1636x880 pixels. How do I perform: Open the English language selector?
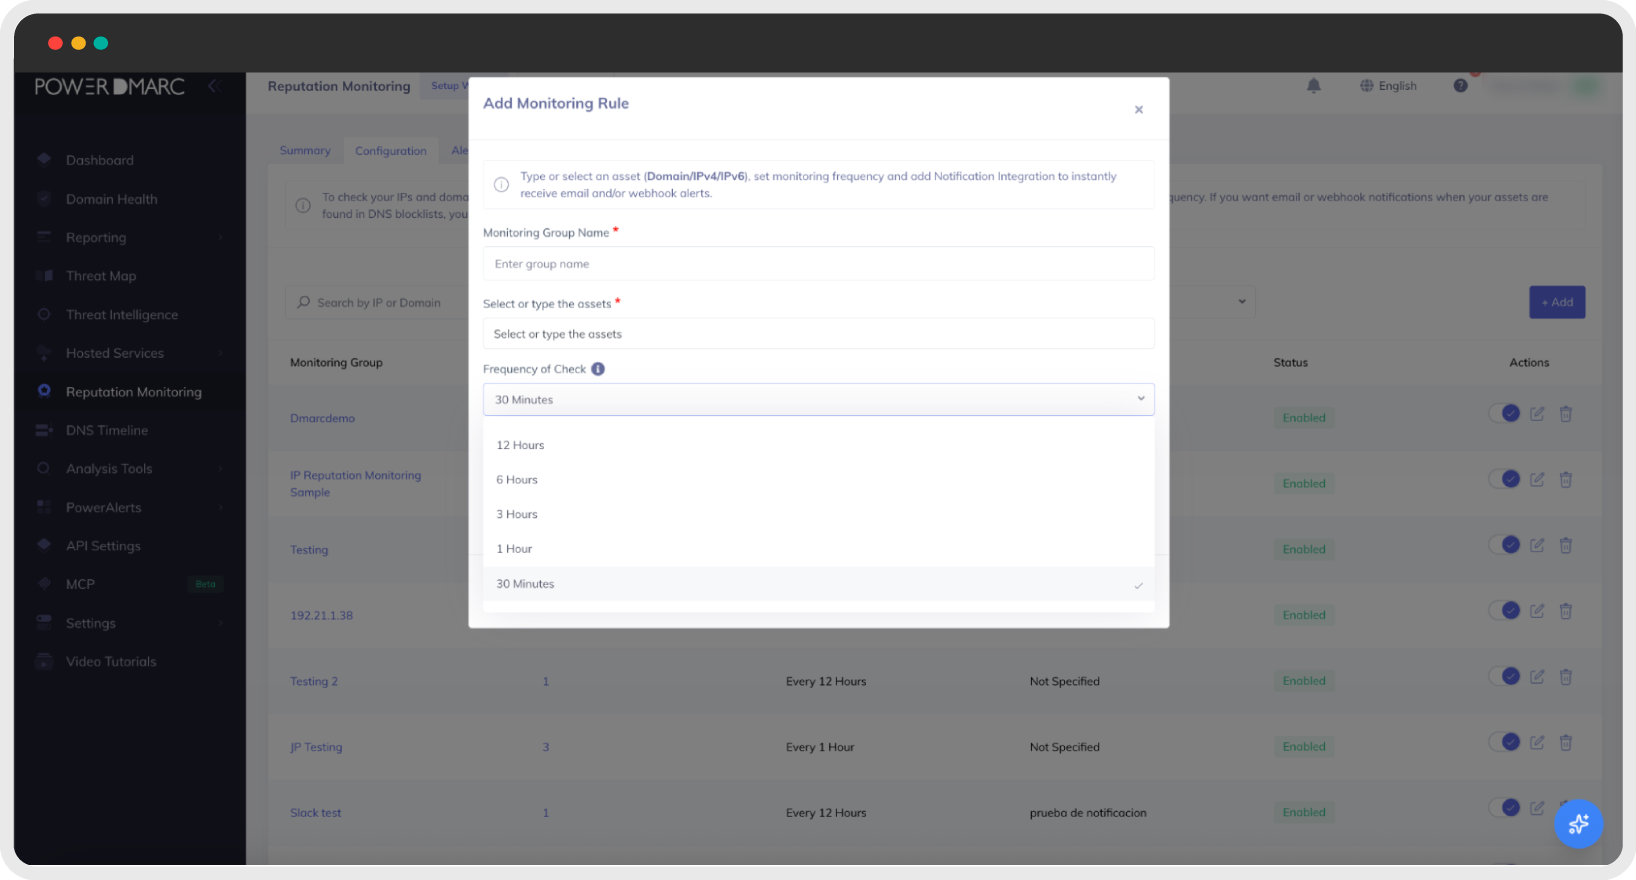[1388, 86]
